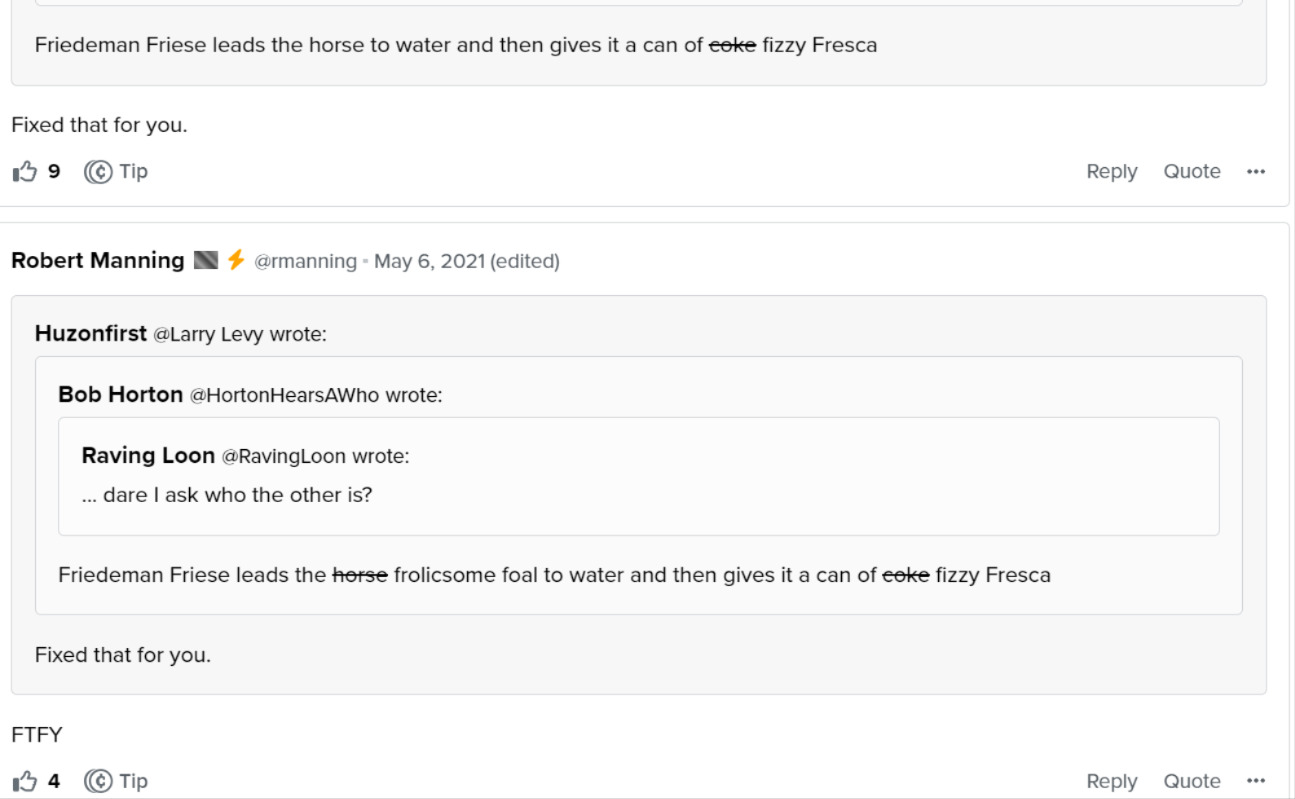Reply to the upper comment
This screenshot has height=799, width=1295.
1111,172
